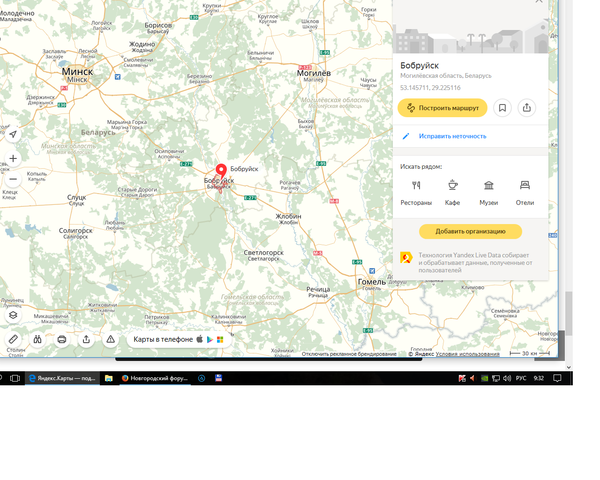Click the Речица label on map
Viewport: 600px width, 480px height.
(x=318, y=289)
